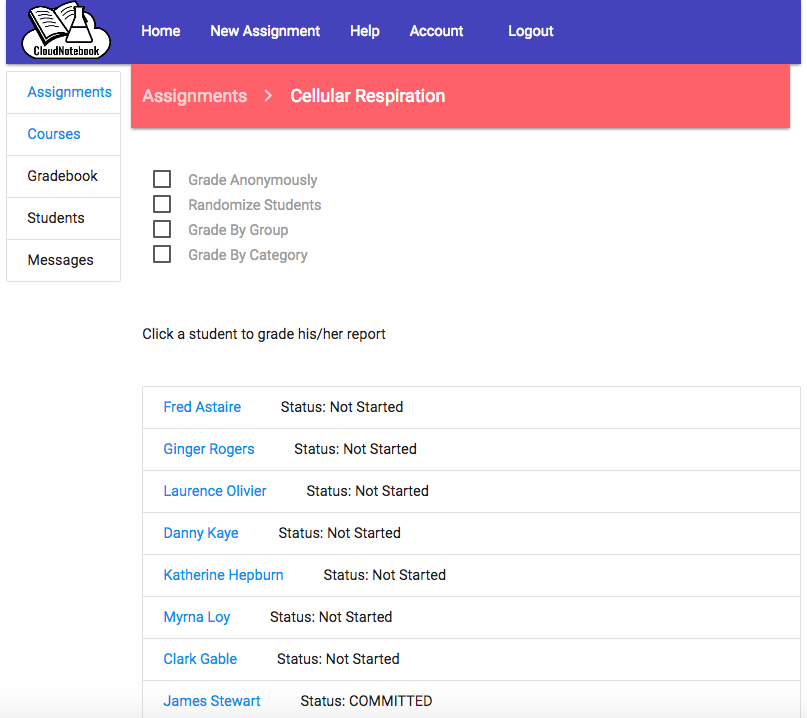Select student Danny Kaye

[201, 533]
